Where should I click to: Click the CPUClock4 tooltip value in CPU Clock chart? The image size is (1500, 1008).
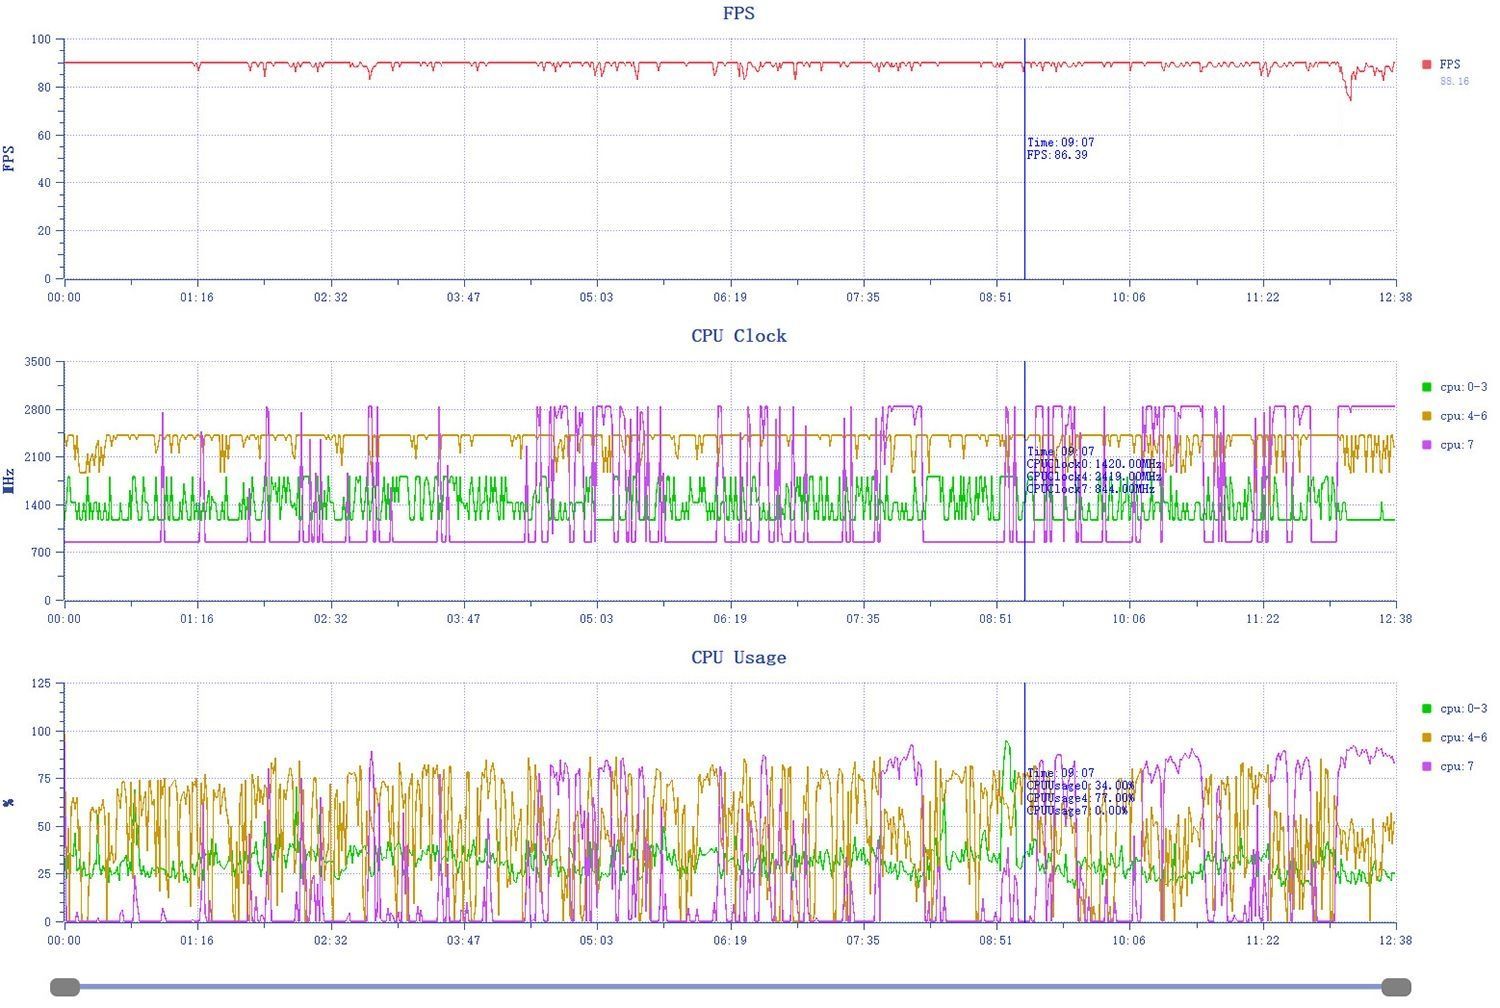coord(1093,477)
